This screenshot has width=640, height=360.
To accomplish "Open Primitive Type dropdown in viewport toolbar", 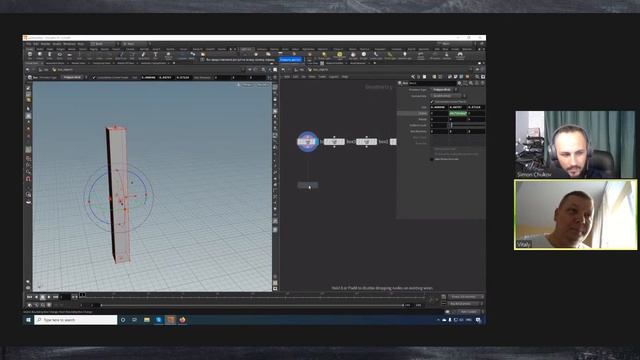I will coord(74,77).
